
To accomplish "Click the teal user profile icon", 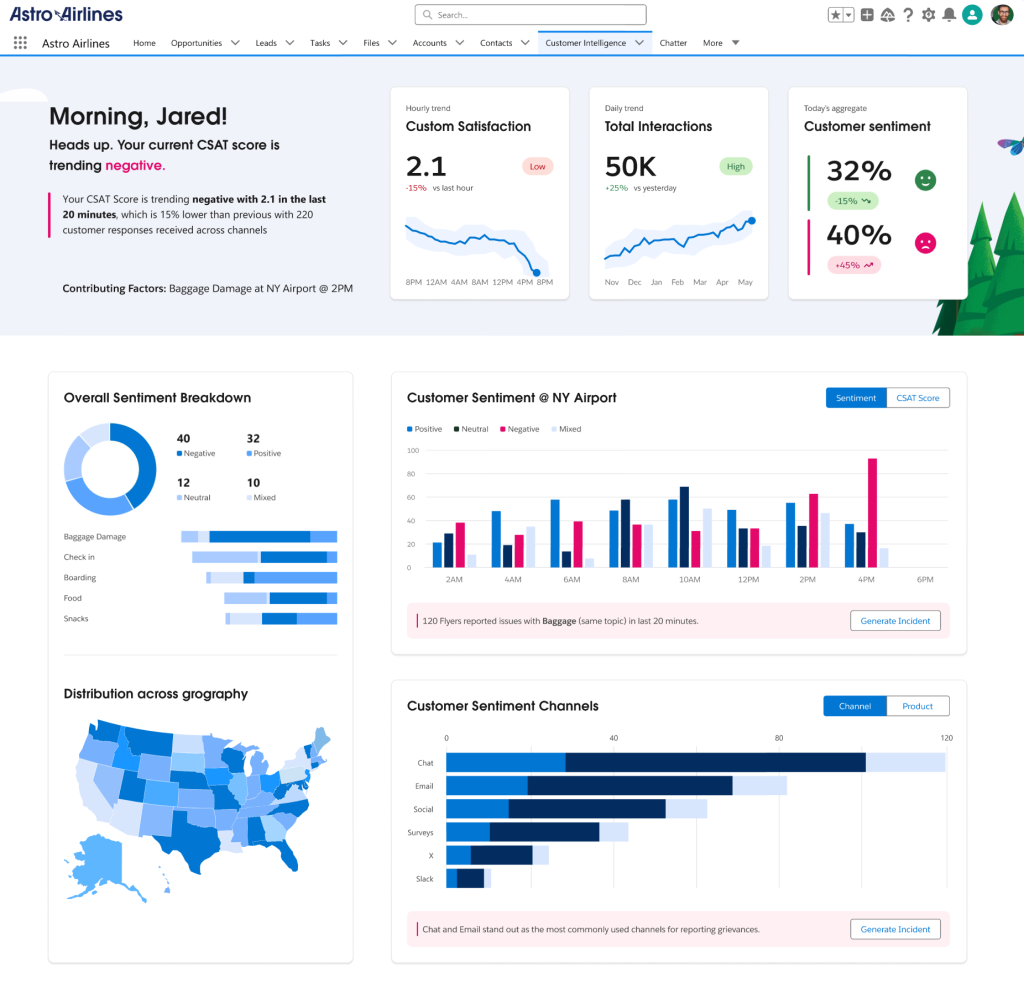I will tap(972, 15).
